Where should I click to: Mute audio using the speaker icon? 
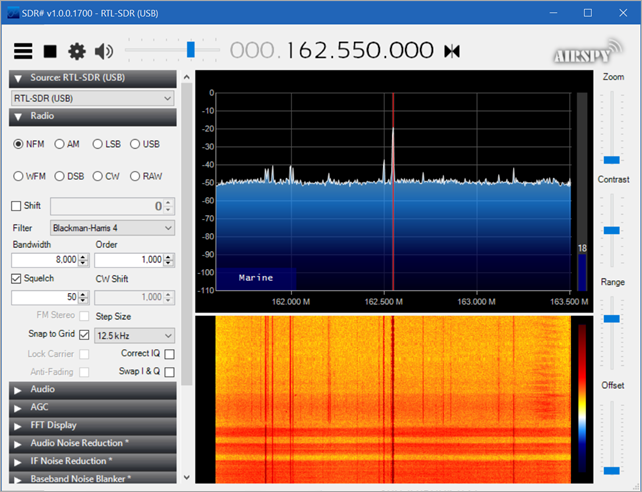click(x=104, y=51)
